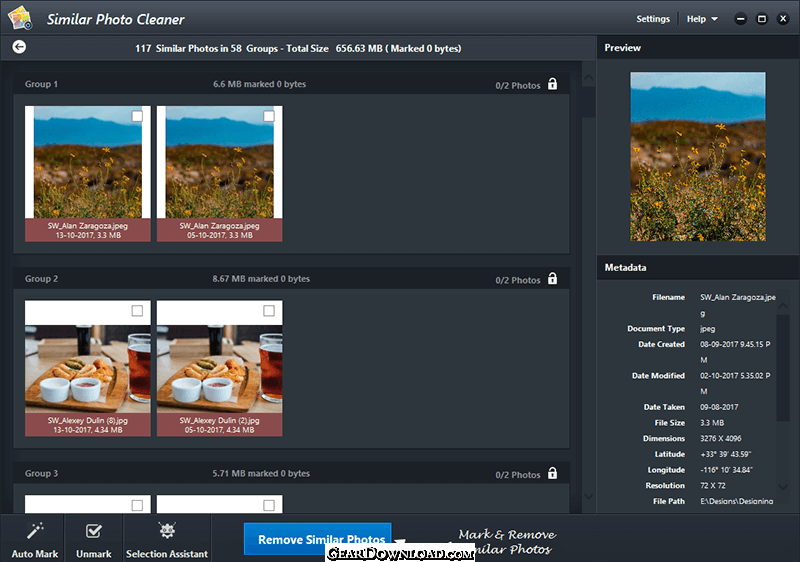The height and width of the screenshot is (562, 800).
Task: Toggle the lock icon for Group 1
Action: 553,84
